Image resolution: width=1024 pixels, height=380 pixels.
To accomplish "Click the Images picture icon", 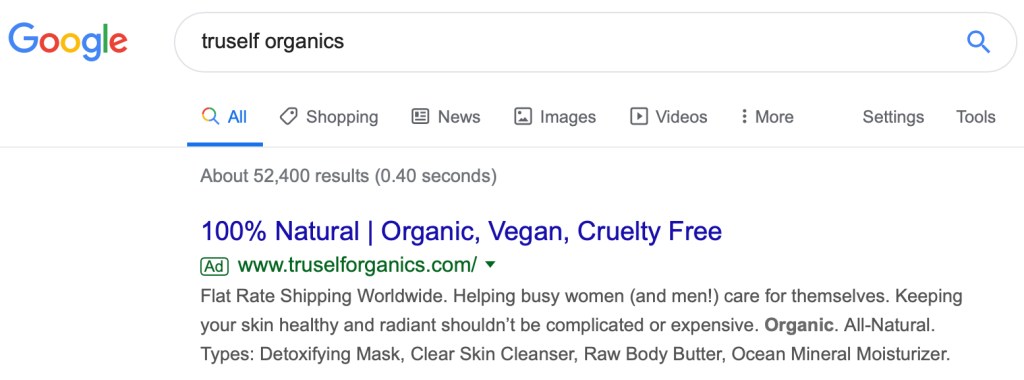I will (522, 117).
